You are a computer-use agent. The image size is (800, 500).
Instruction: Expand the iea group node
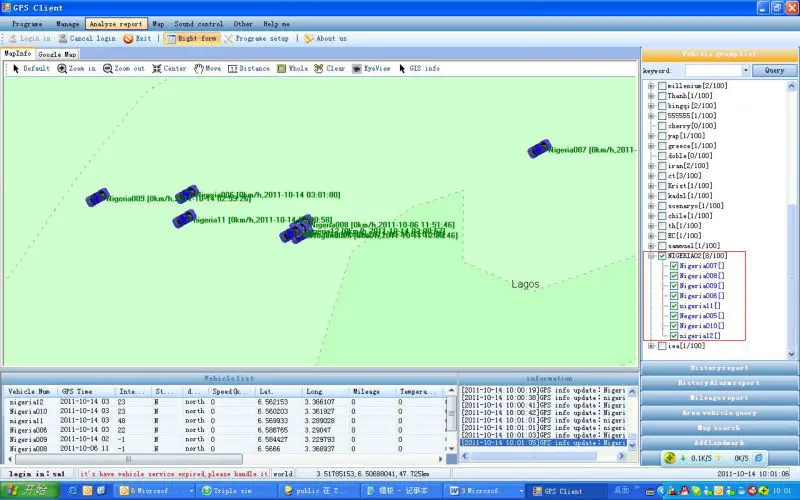click(651, 346)
